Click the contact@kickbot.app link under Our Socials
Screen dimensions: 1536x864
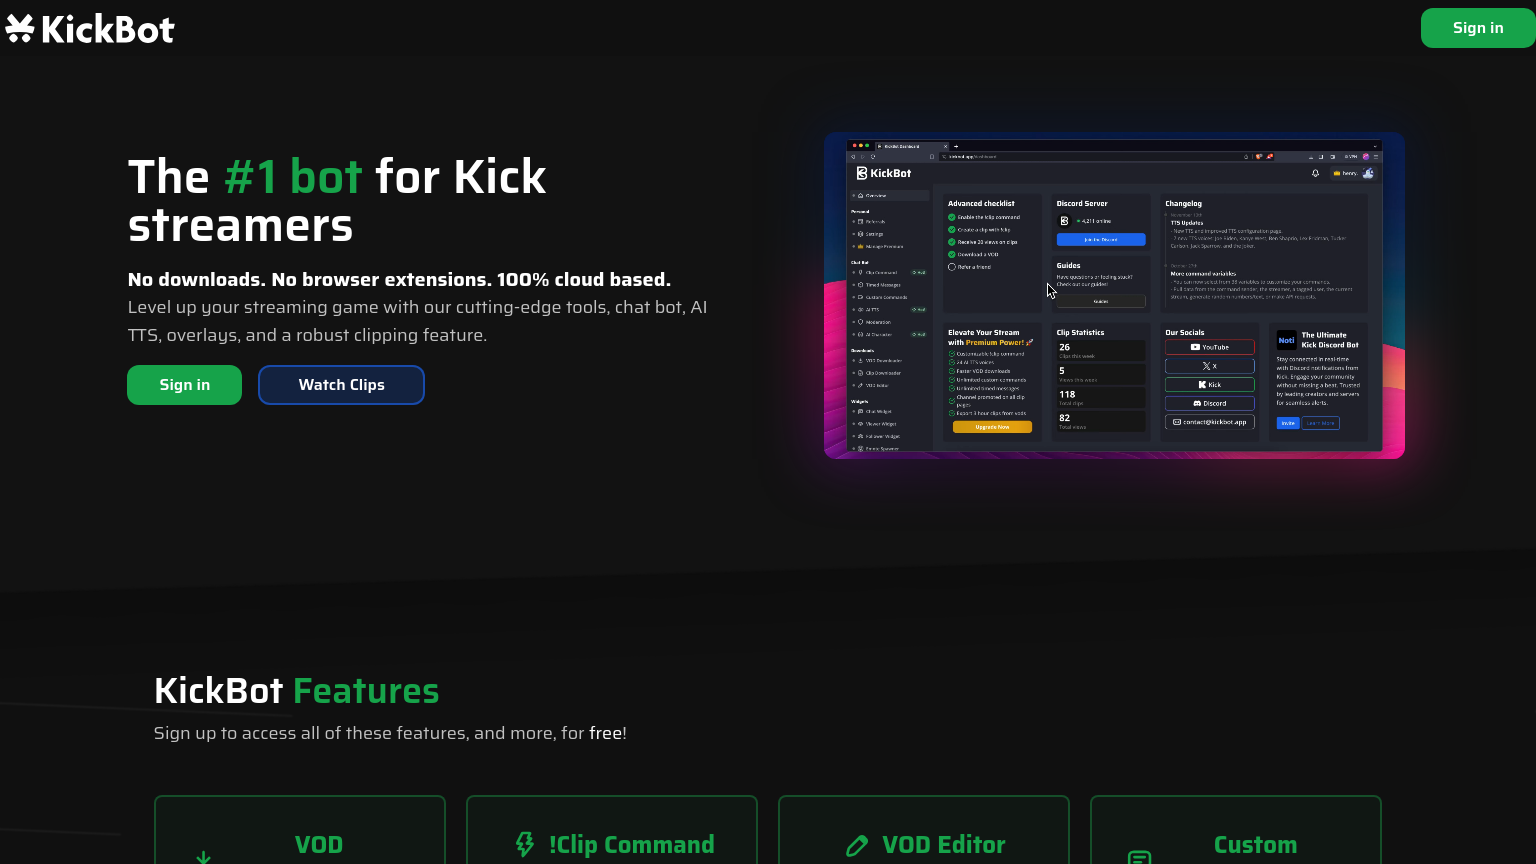click(x=1210, y=422)
